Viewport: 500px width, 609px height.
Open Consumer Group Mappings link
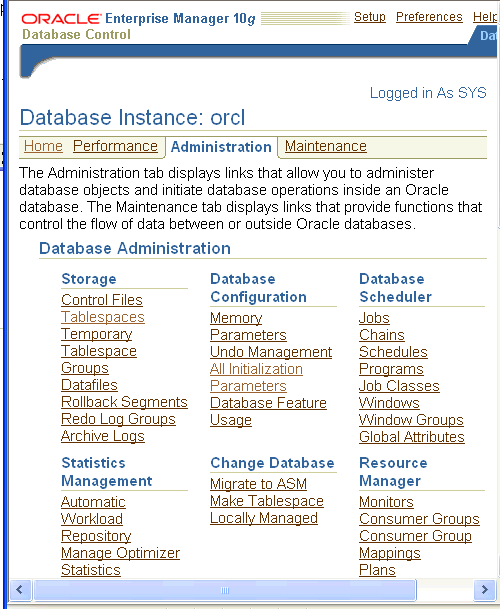pos(415,545)
